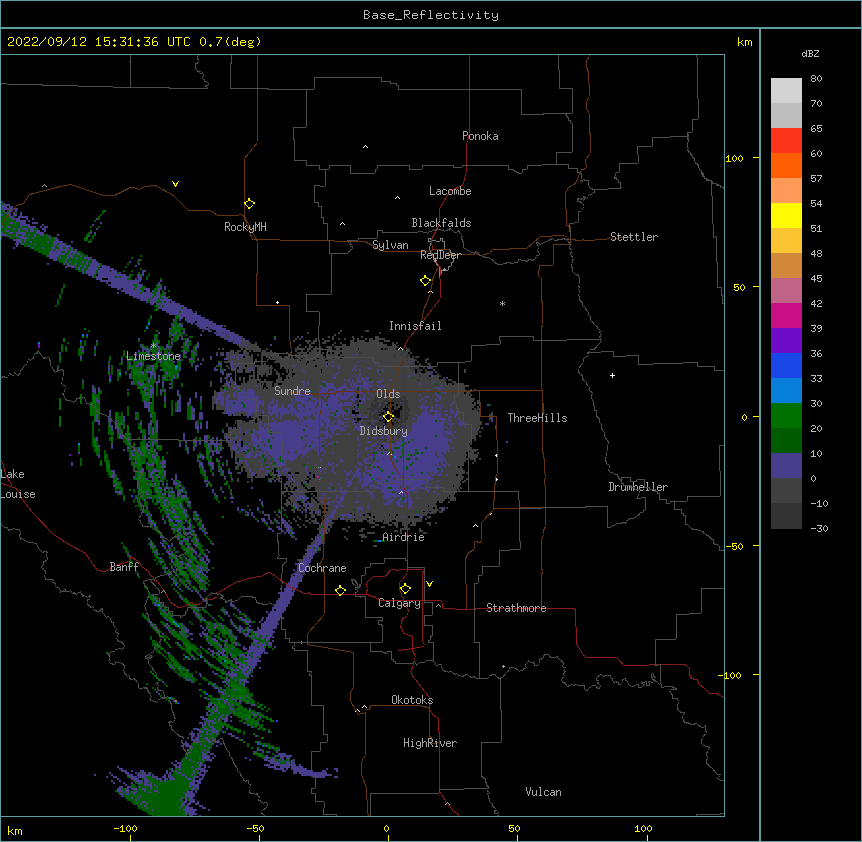The width and height of the screenshot is (862, 842).
Task: Click the Ponoka city label
Action: tap(480, 136)
